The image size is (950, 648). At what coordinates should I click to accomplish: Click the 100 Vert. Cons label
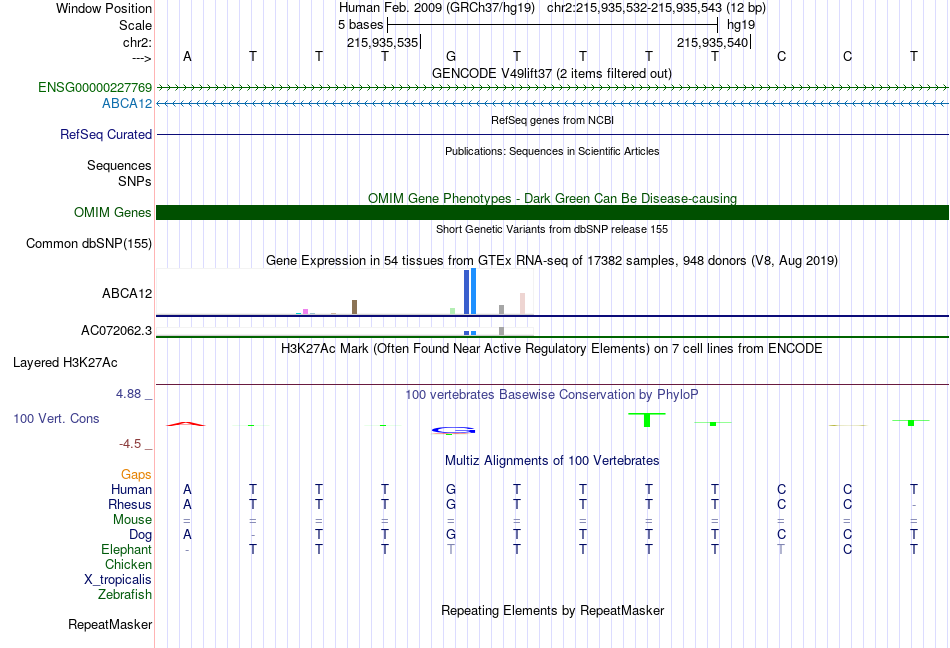(x=56, y=418)
